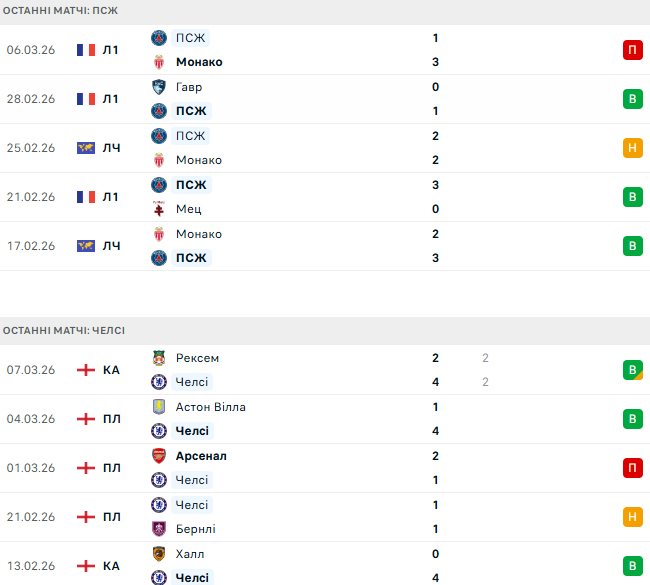Screen dimensions: 650x585
Task: Open the Мец team link
Action: point(188,209)
